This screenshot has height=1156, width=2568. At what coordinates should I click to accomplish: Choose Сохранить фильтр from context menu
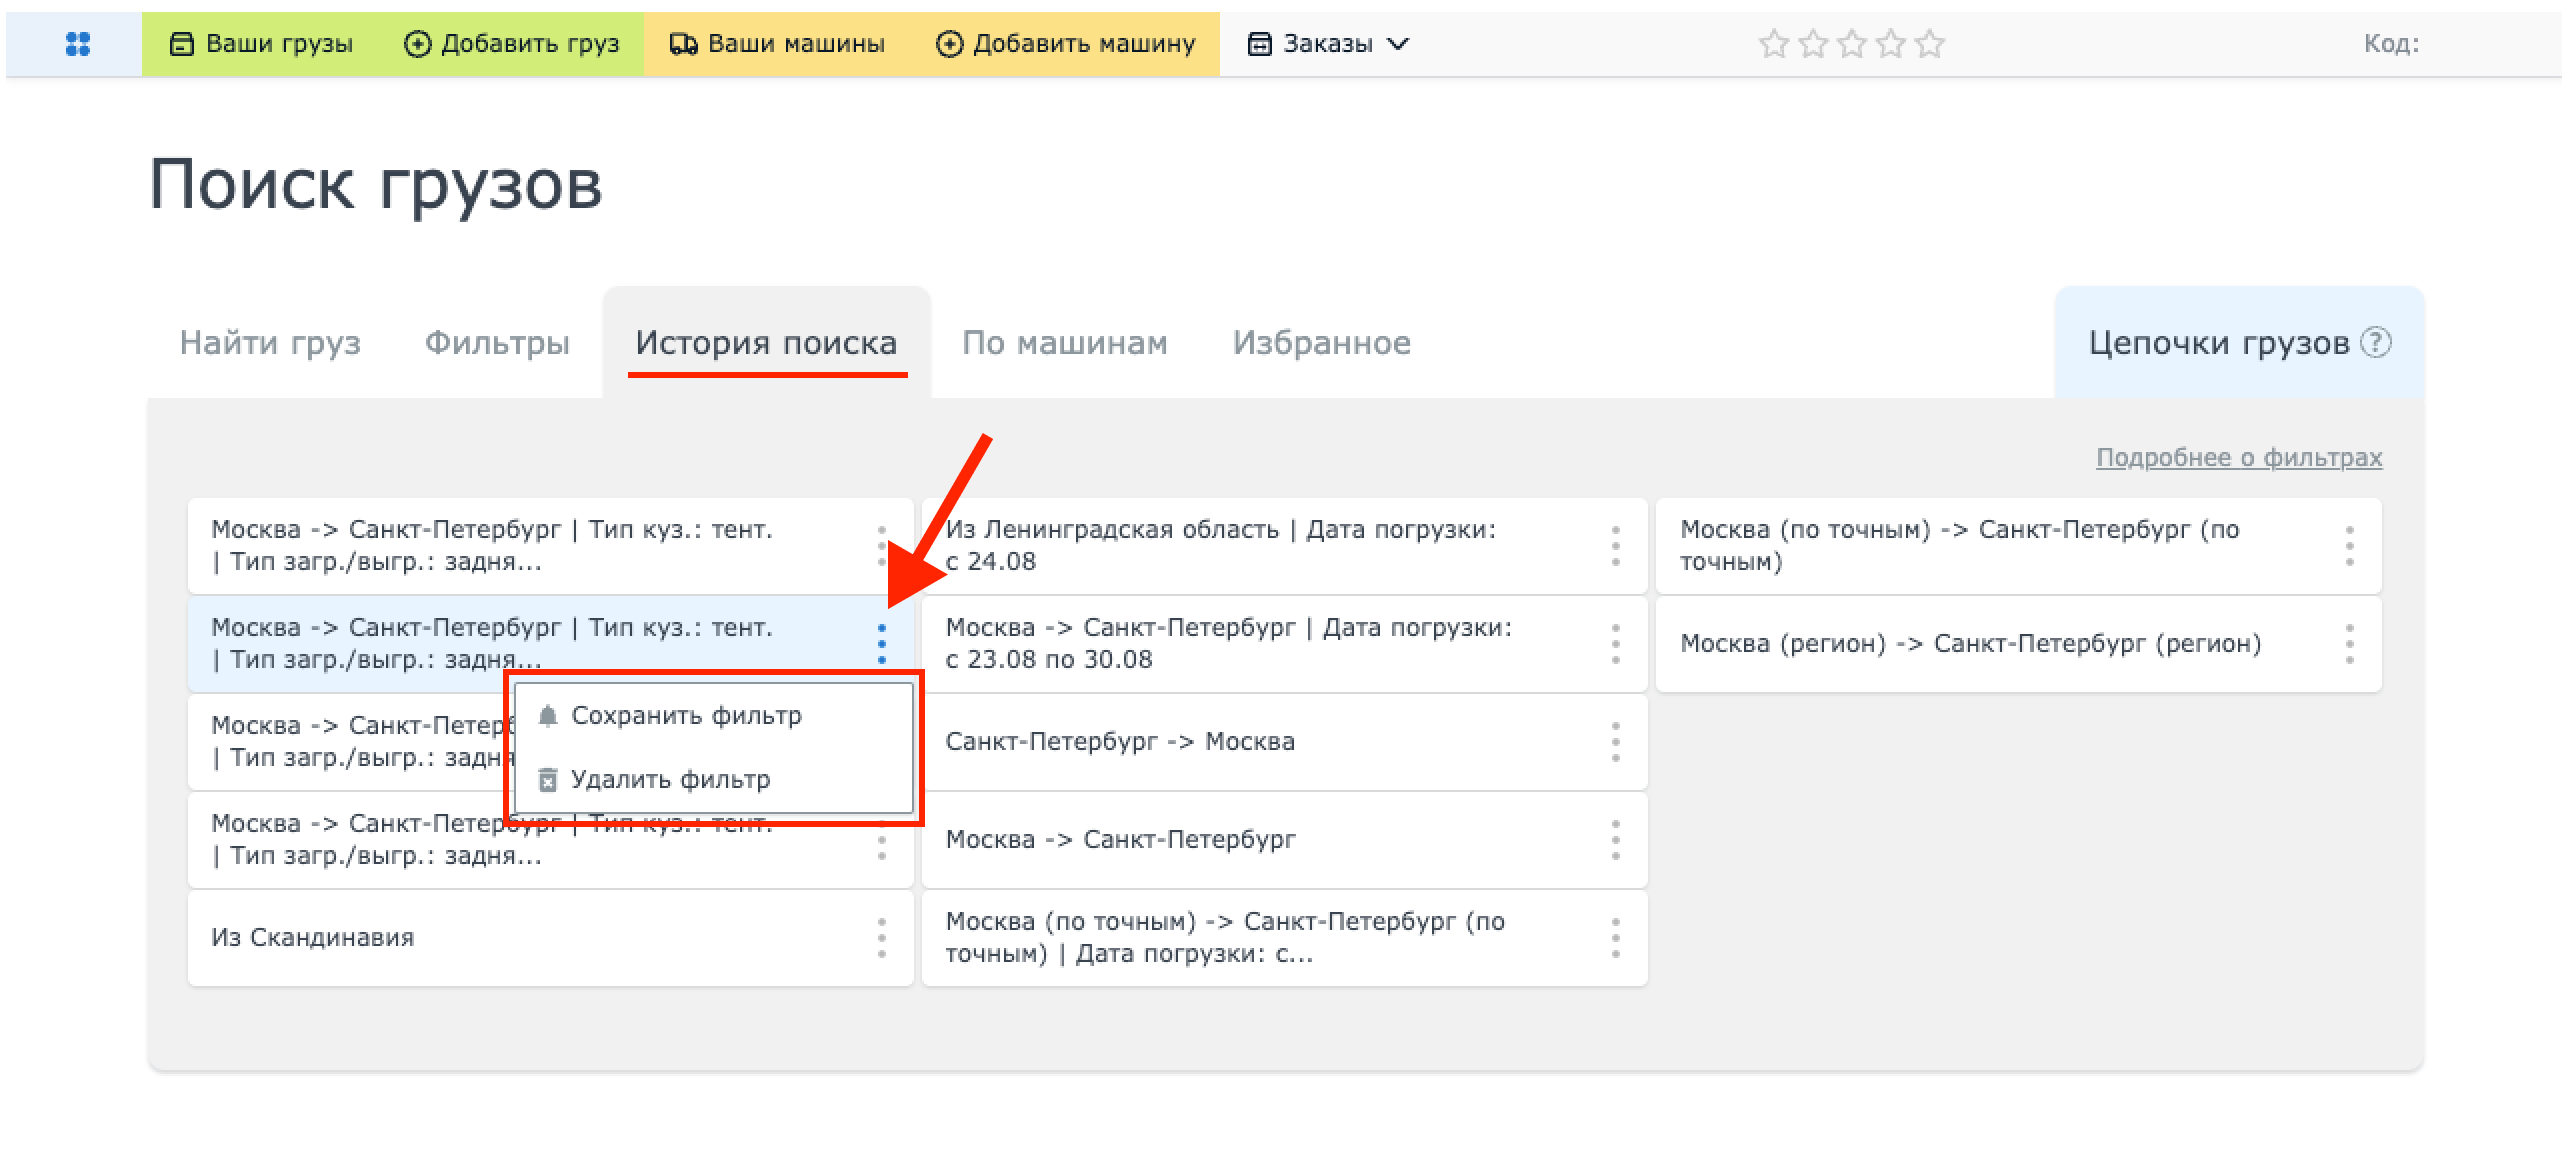[713, 716]
